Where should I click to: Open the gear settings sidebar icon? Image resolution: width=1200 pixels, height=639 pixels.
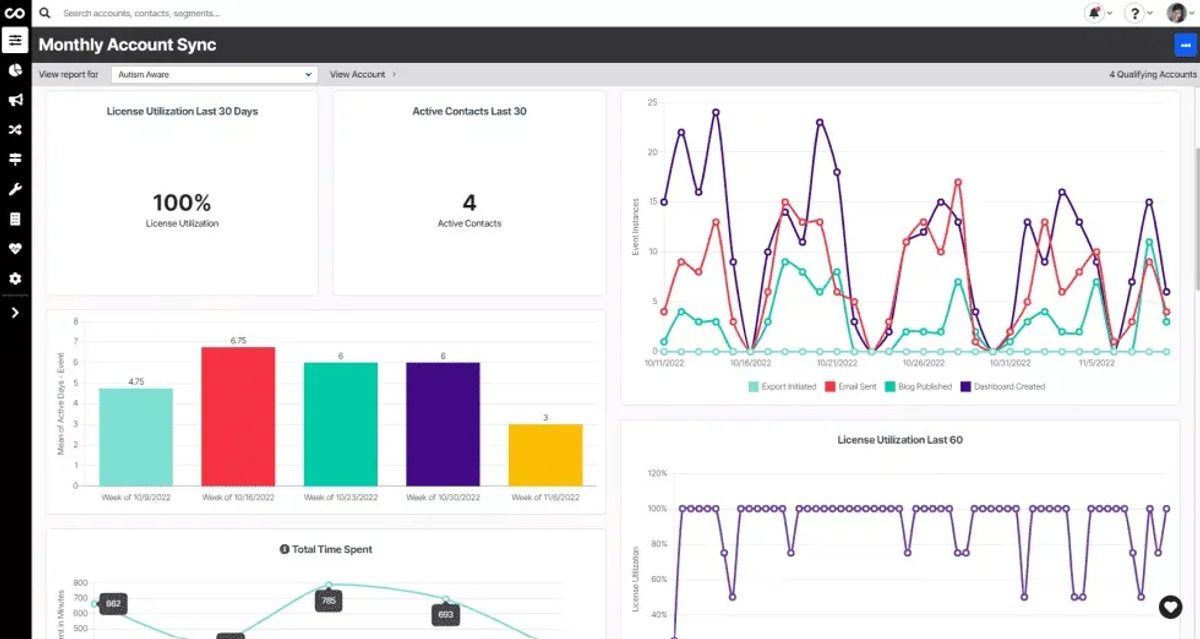pyautogui.click(x=15, y=279)
